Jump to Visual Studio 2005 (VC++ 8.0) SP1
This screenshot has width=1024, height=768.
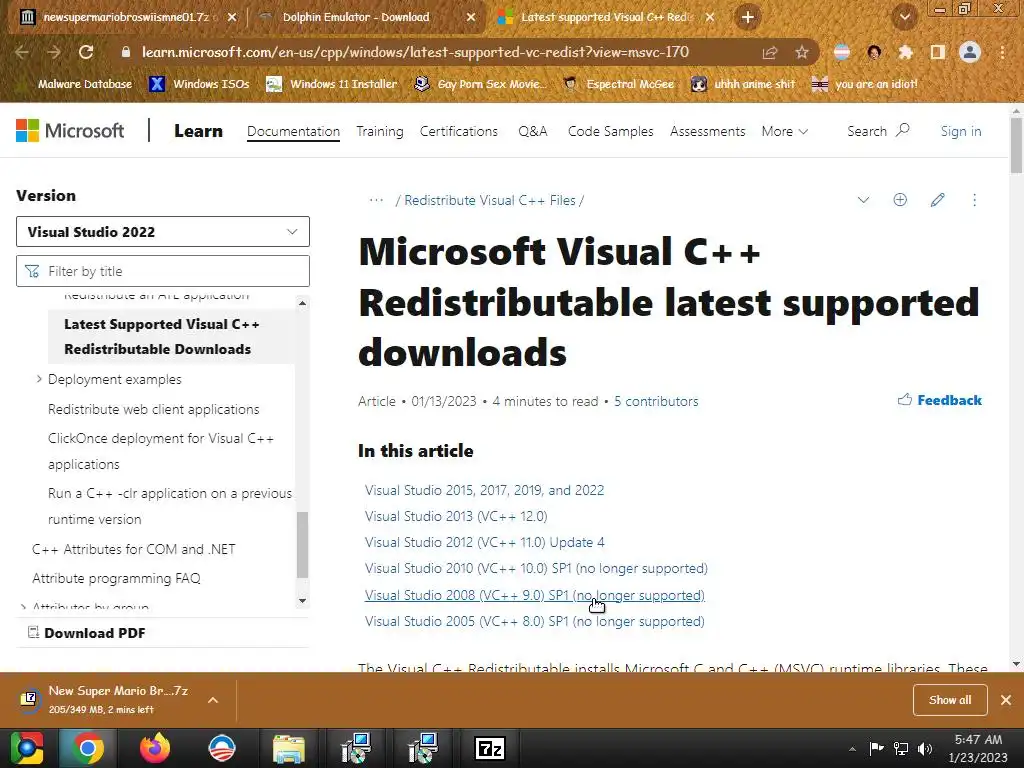click(534, 621)
